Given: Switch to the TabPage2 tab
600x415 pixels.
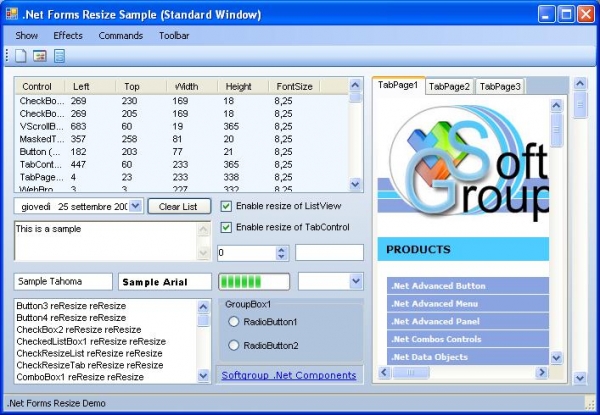Looking at the screenshot, I should [x=449, y=87].
